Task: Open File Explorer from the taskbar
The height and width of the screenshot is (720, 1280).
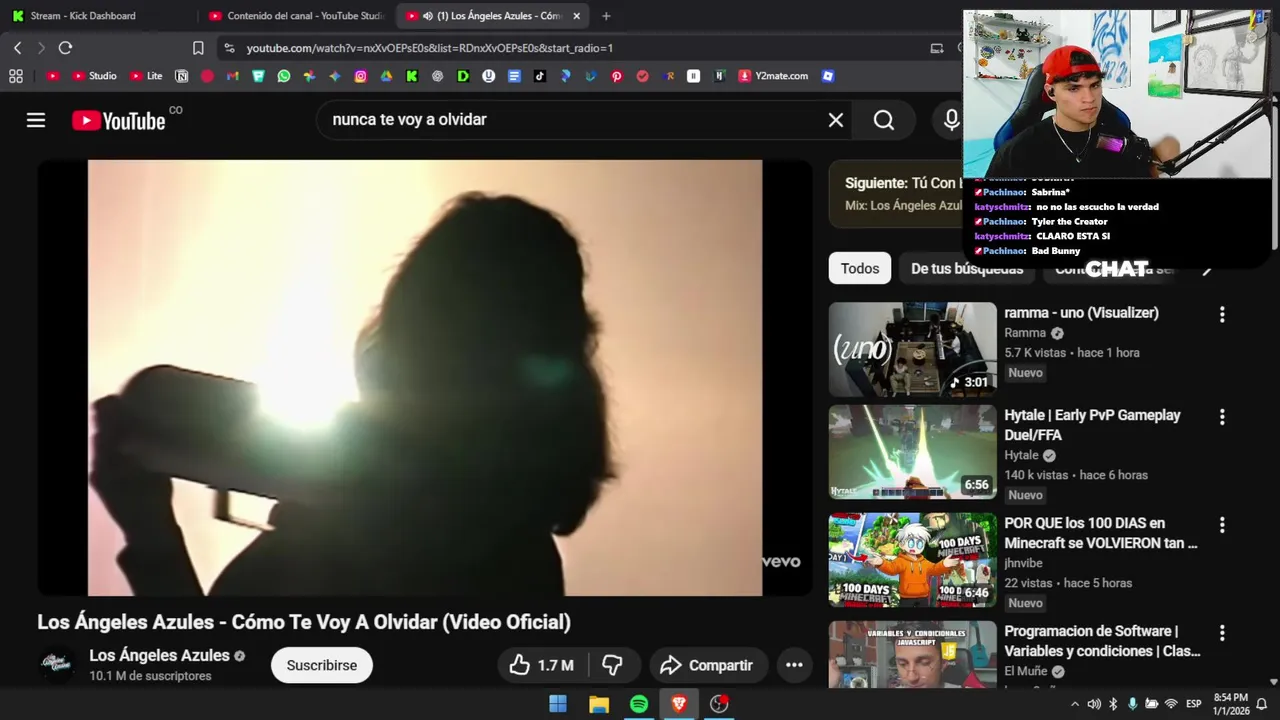Action: [599, 704]
